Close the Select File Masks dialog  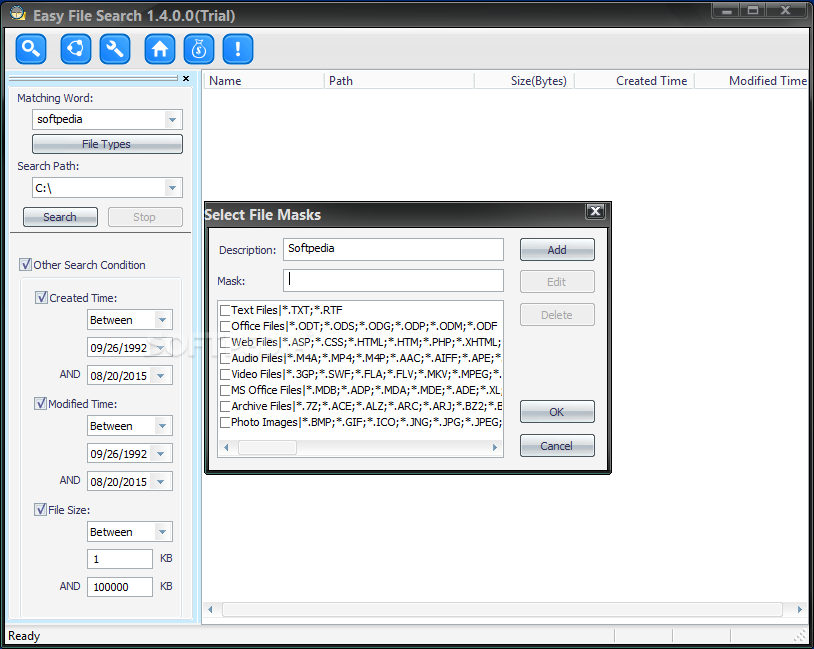coord(595,211)
